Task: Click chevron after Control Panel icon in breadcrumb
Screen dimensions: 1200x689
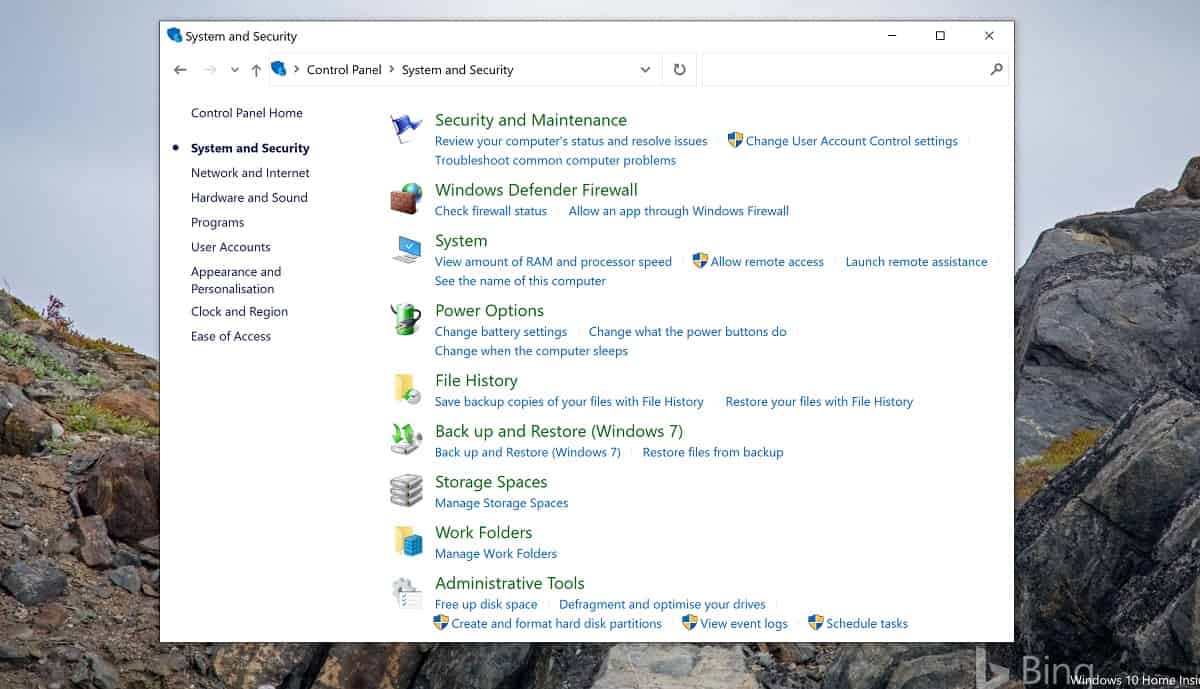Action: click(x=297, y=70)
